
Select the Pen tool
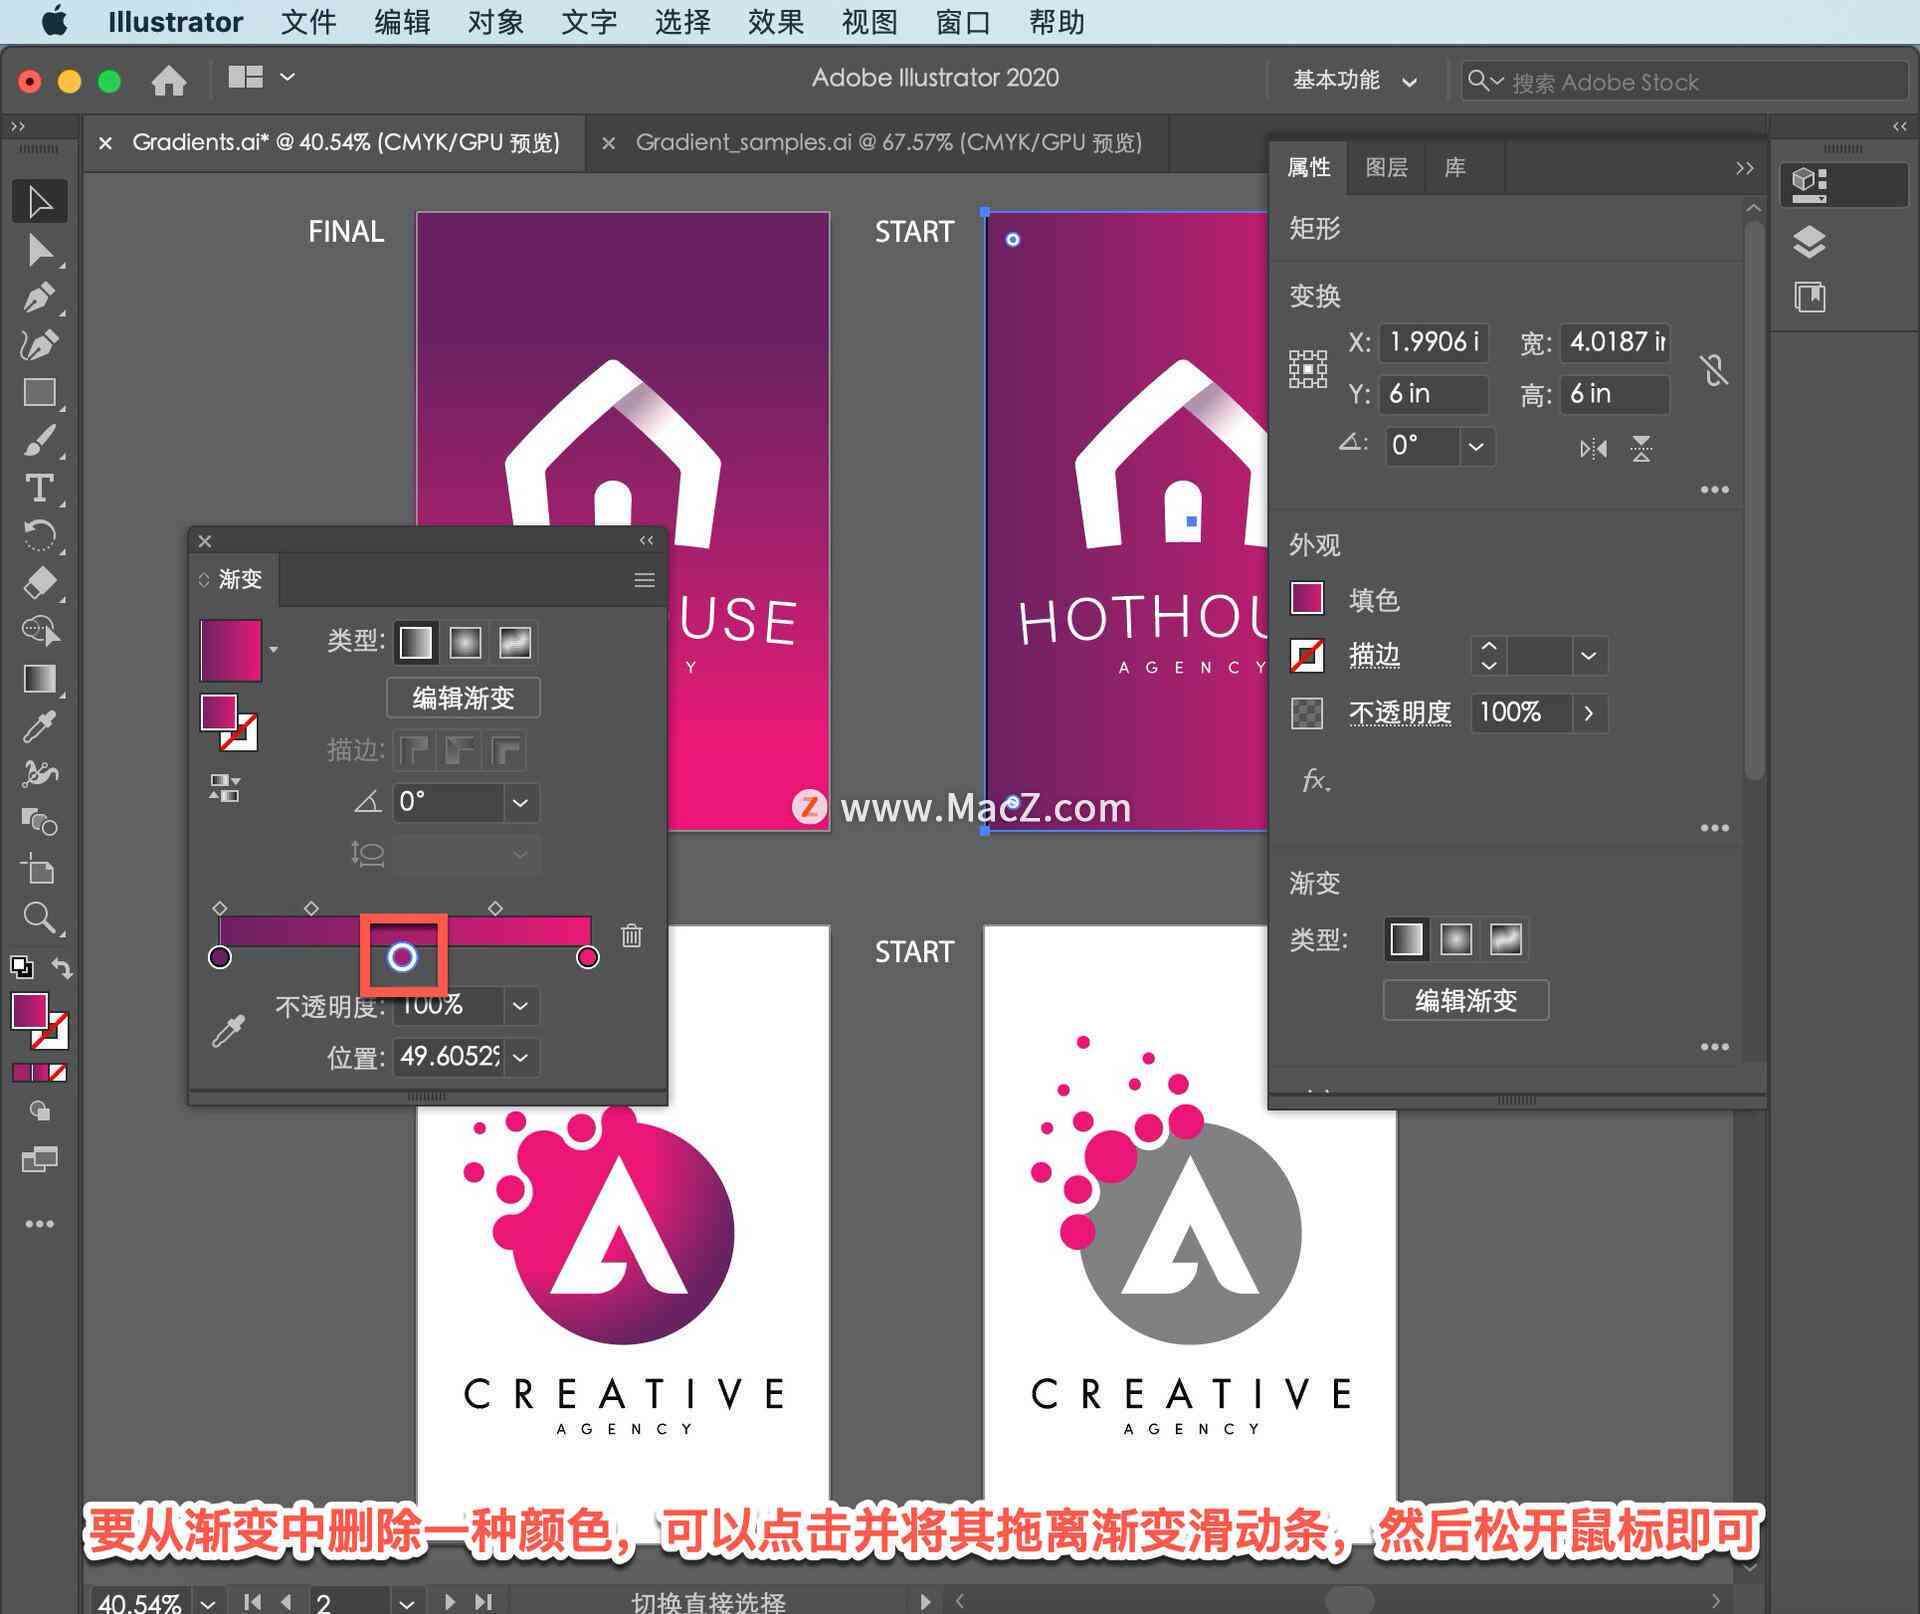(x=40, y=297)
